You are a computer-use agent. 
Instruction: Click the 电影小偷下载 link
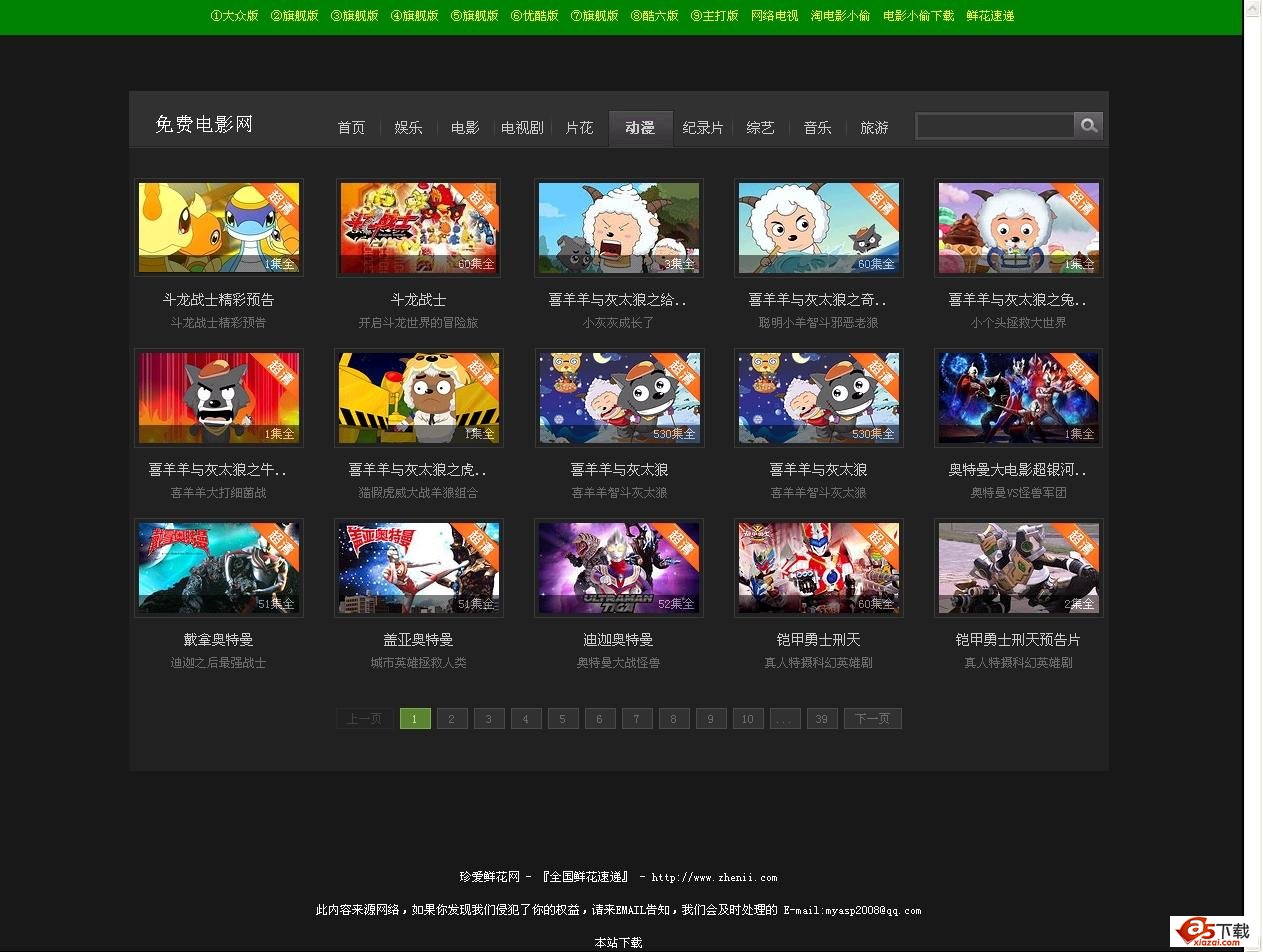916,15
